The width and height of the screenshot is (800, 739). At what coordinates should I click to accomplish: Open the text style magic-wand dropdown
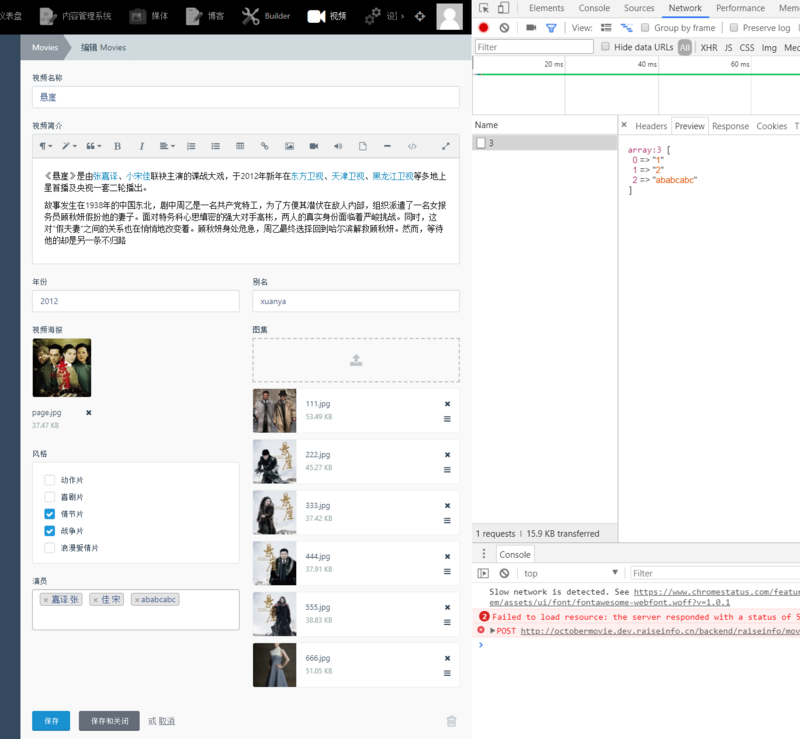[x=69, y=146]
